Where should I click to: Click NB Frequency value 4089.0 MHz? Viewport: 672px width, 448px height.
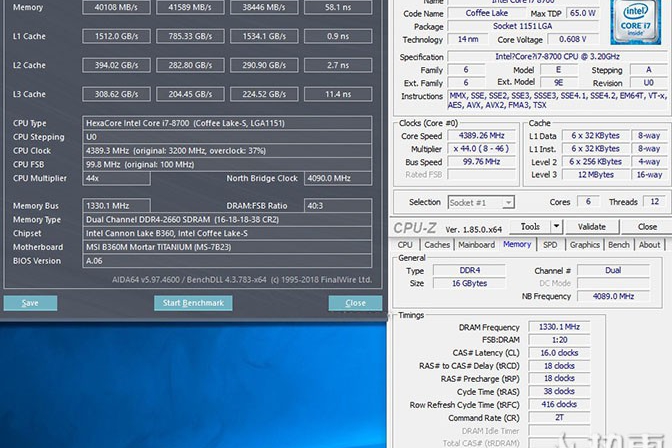pyautogui.click(x=613, y=296)
